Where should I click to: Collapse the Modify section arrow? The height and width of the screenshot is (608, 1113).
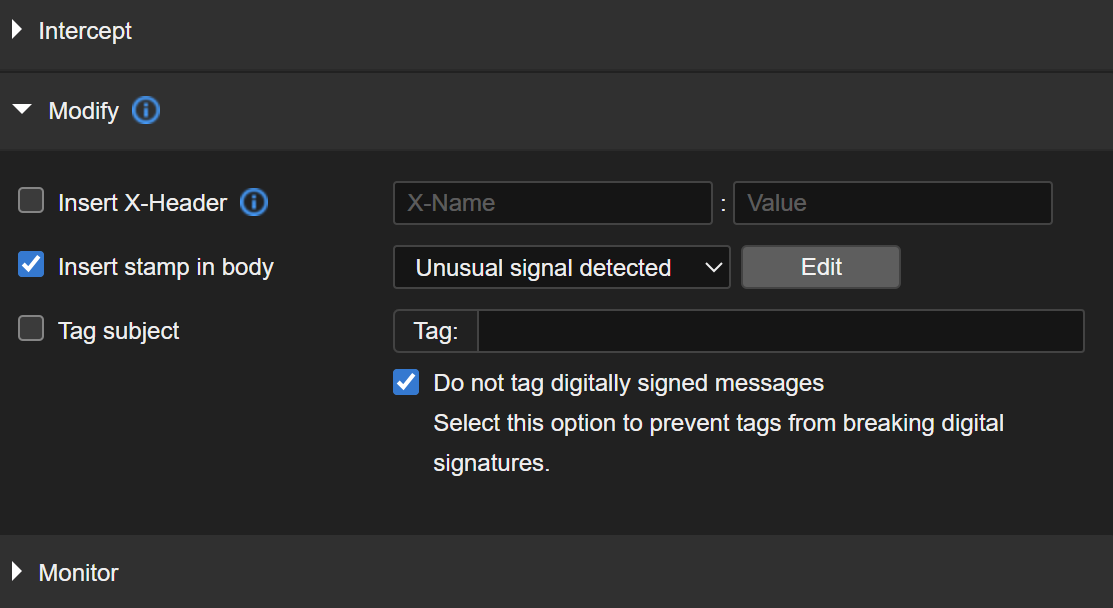click(x=22, y=110)
